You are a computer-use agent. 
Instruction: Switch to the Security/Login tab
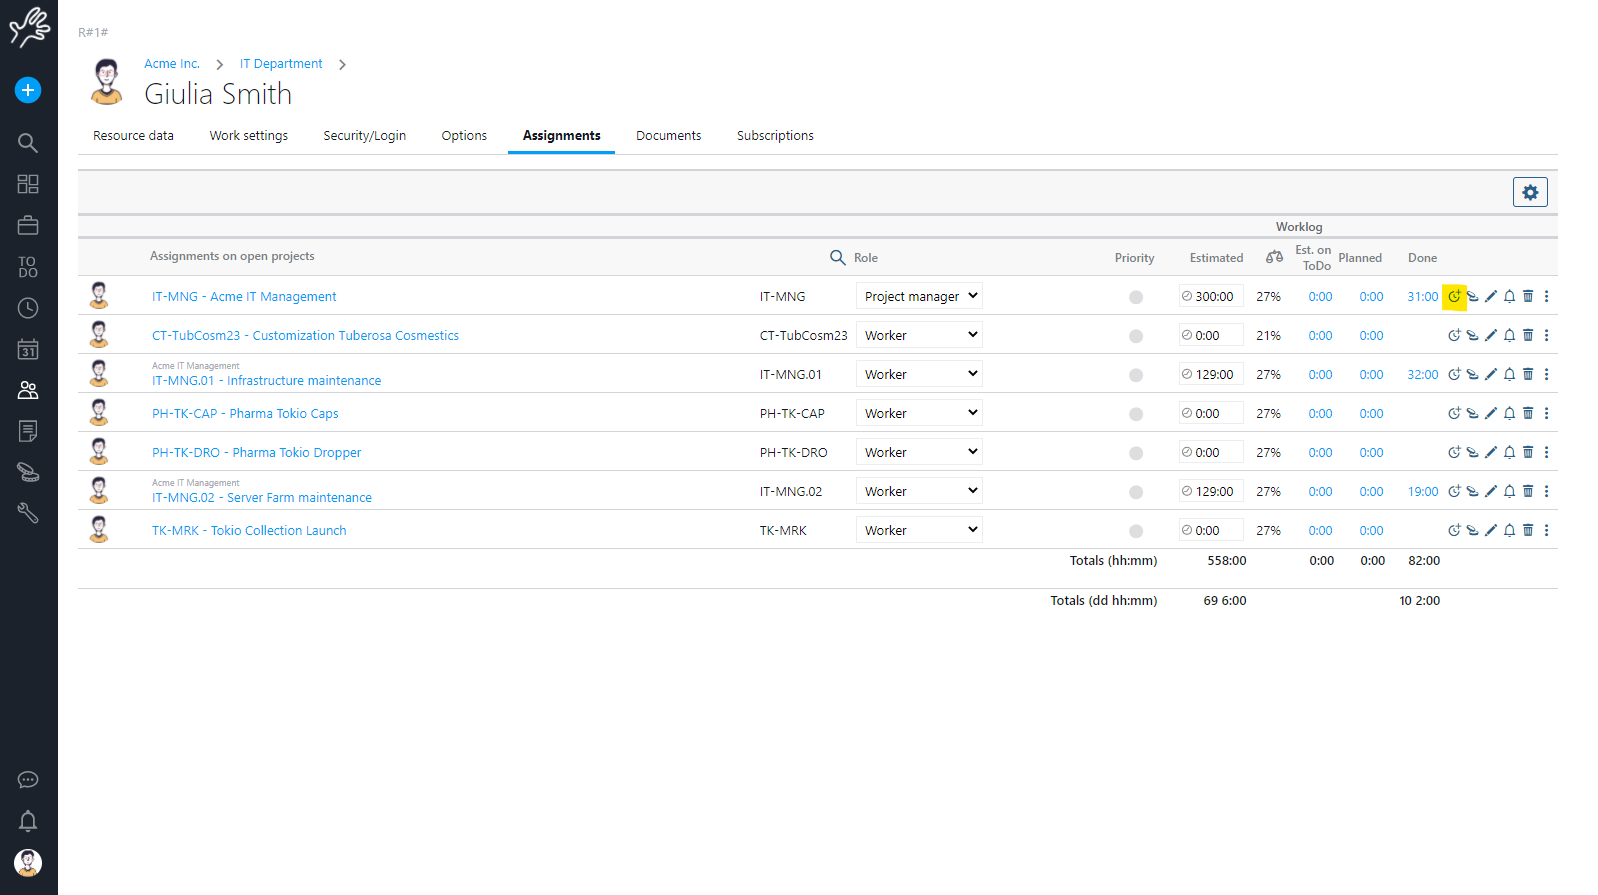[364, 136]
